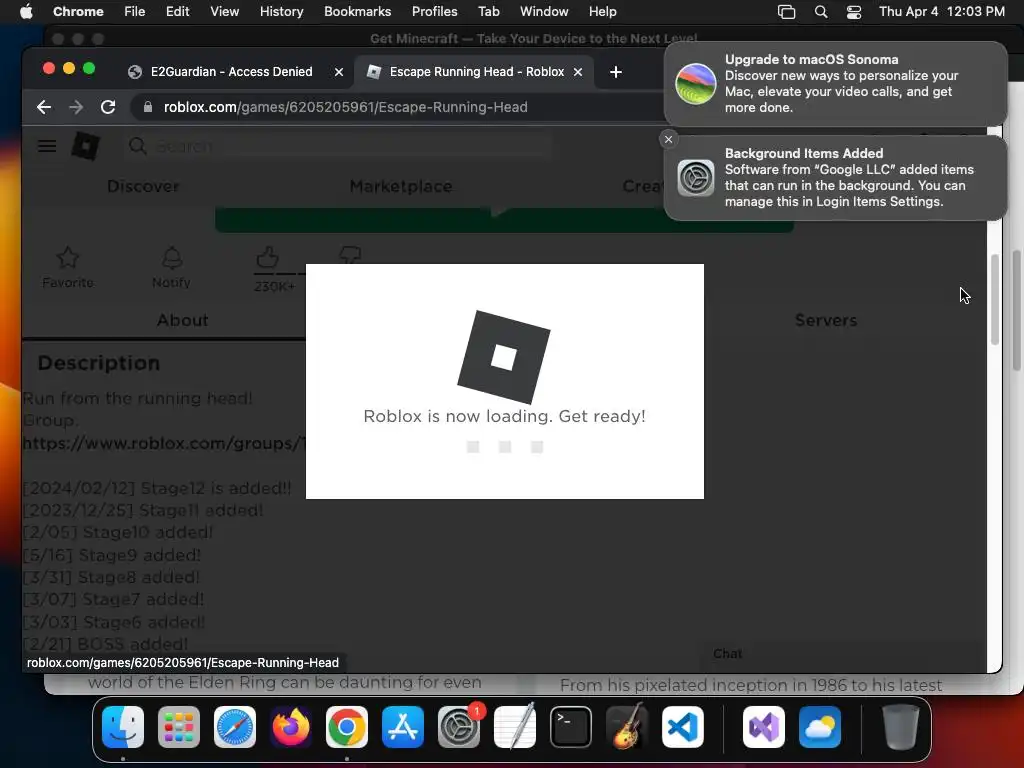The width and height of the screenshot is (1024, 768).
Task: Open the Chat bar at the bottom
Action: (842, 654)
